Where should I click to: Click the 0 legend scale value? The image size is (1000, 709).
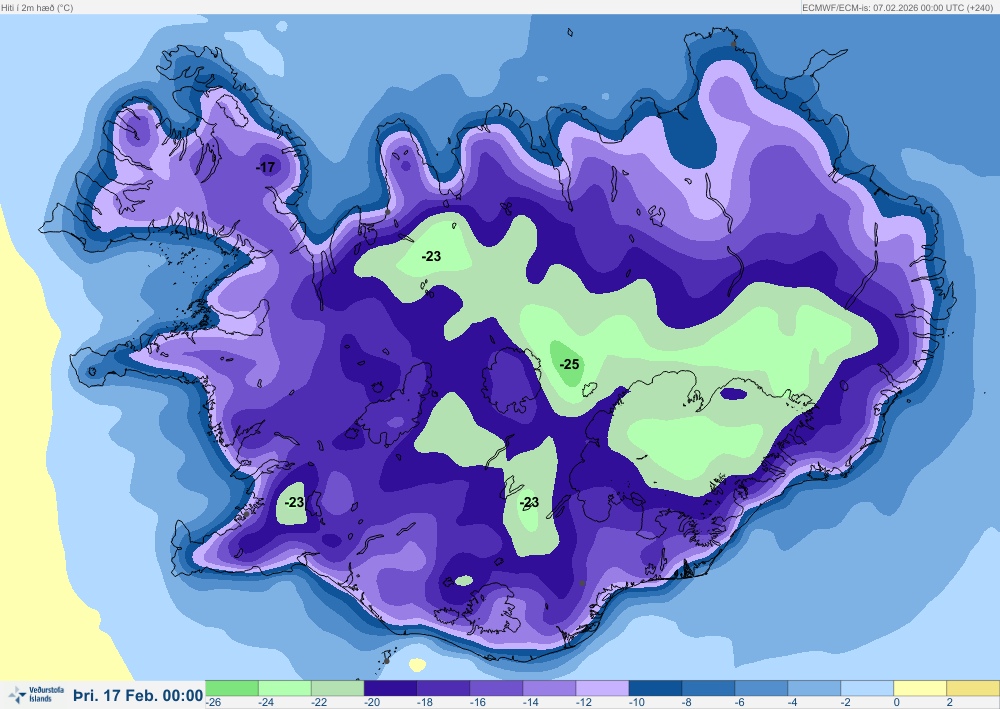tap(896, 702)
